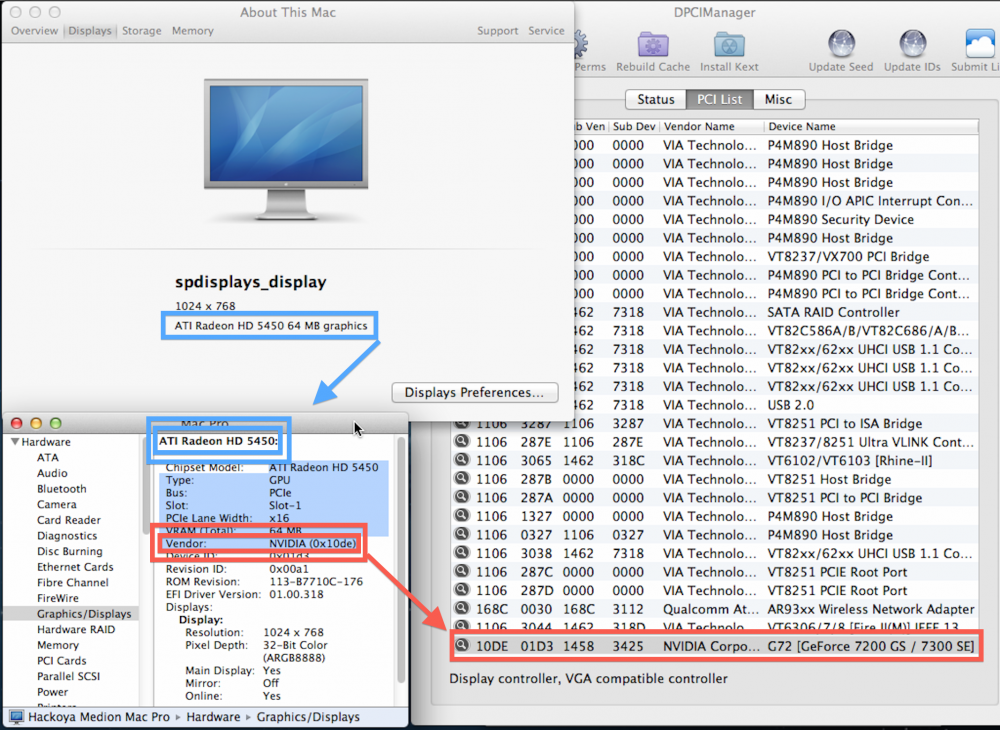Viewport: 1000px width, 730px height.
Task: Switch to the Storage tab
Action: [142, 31]
